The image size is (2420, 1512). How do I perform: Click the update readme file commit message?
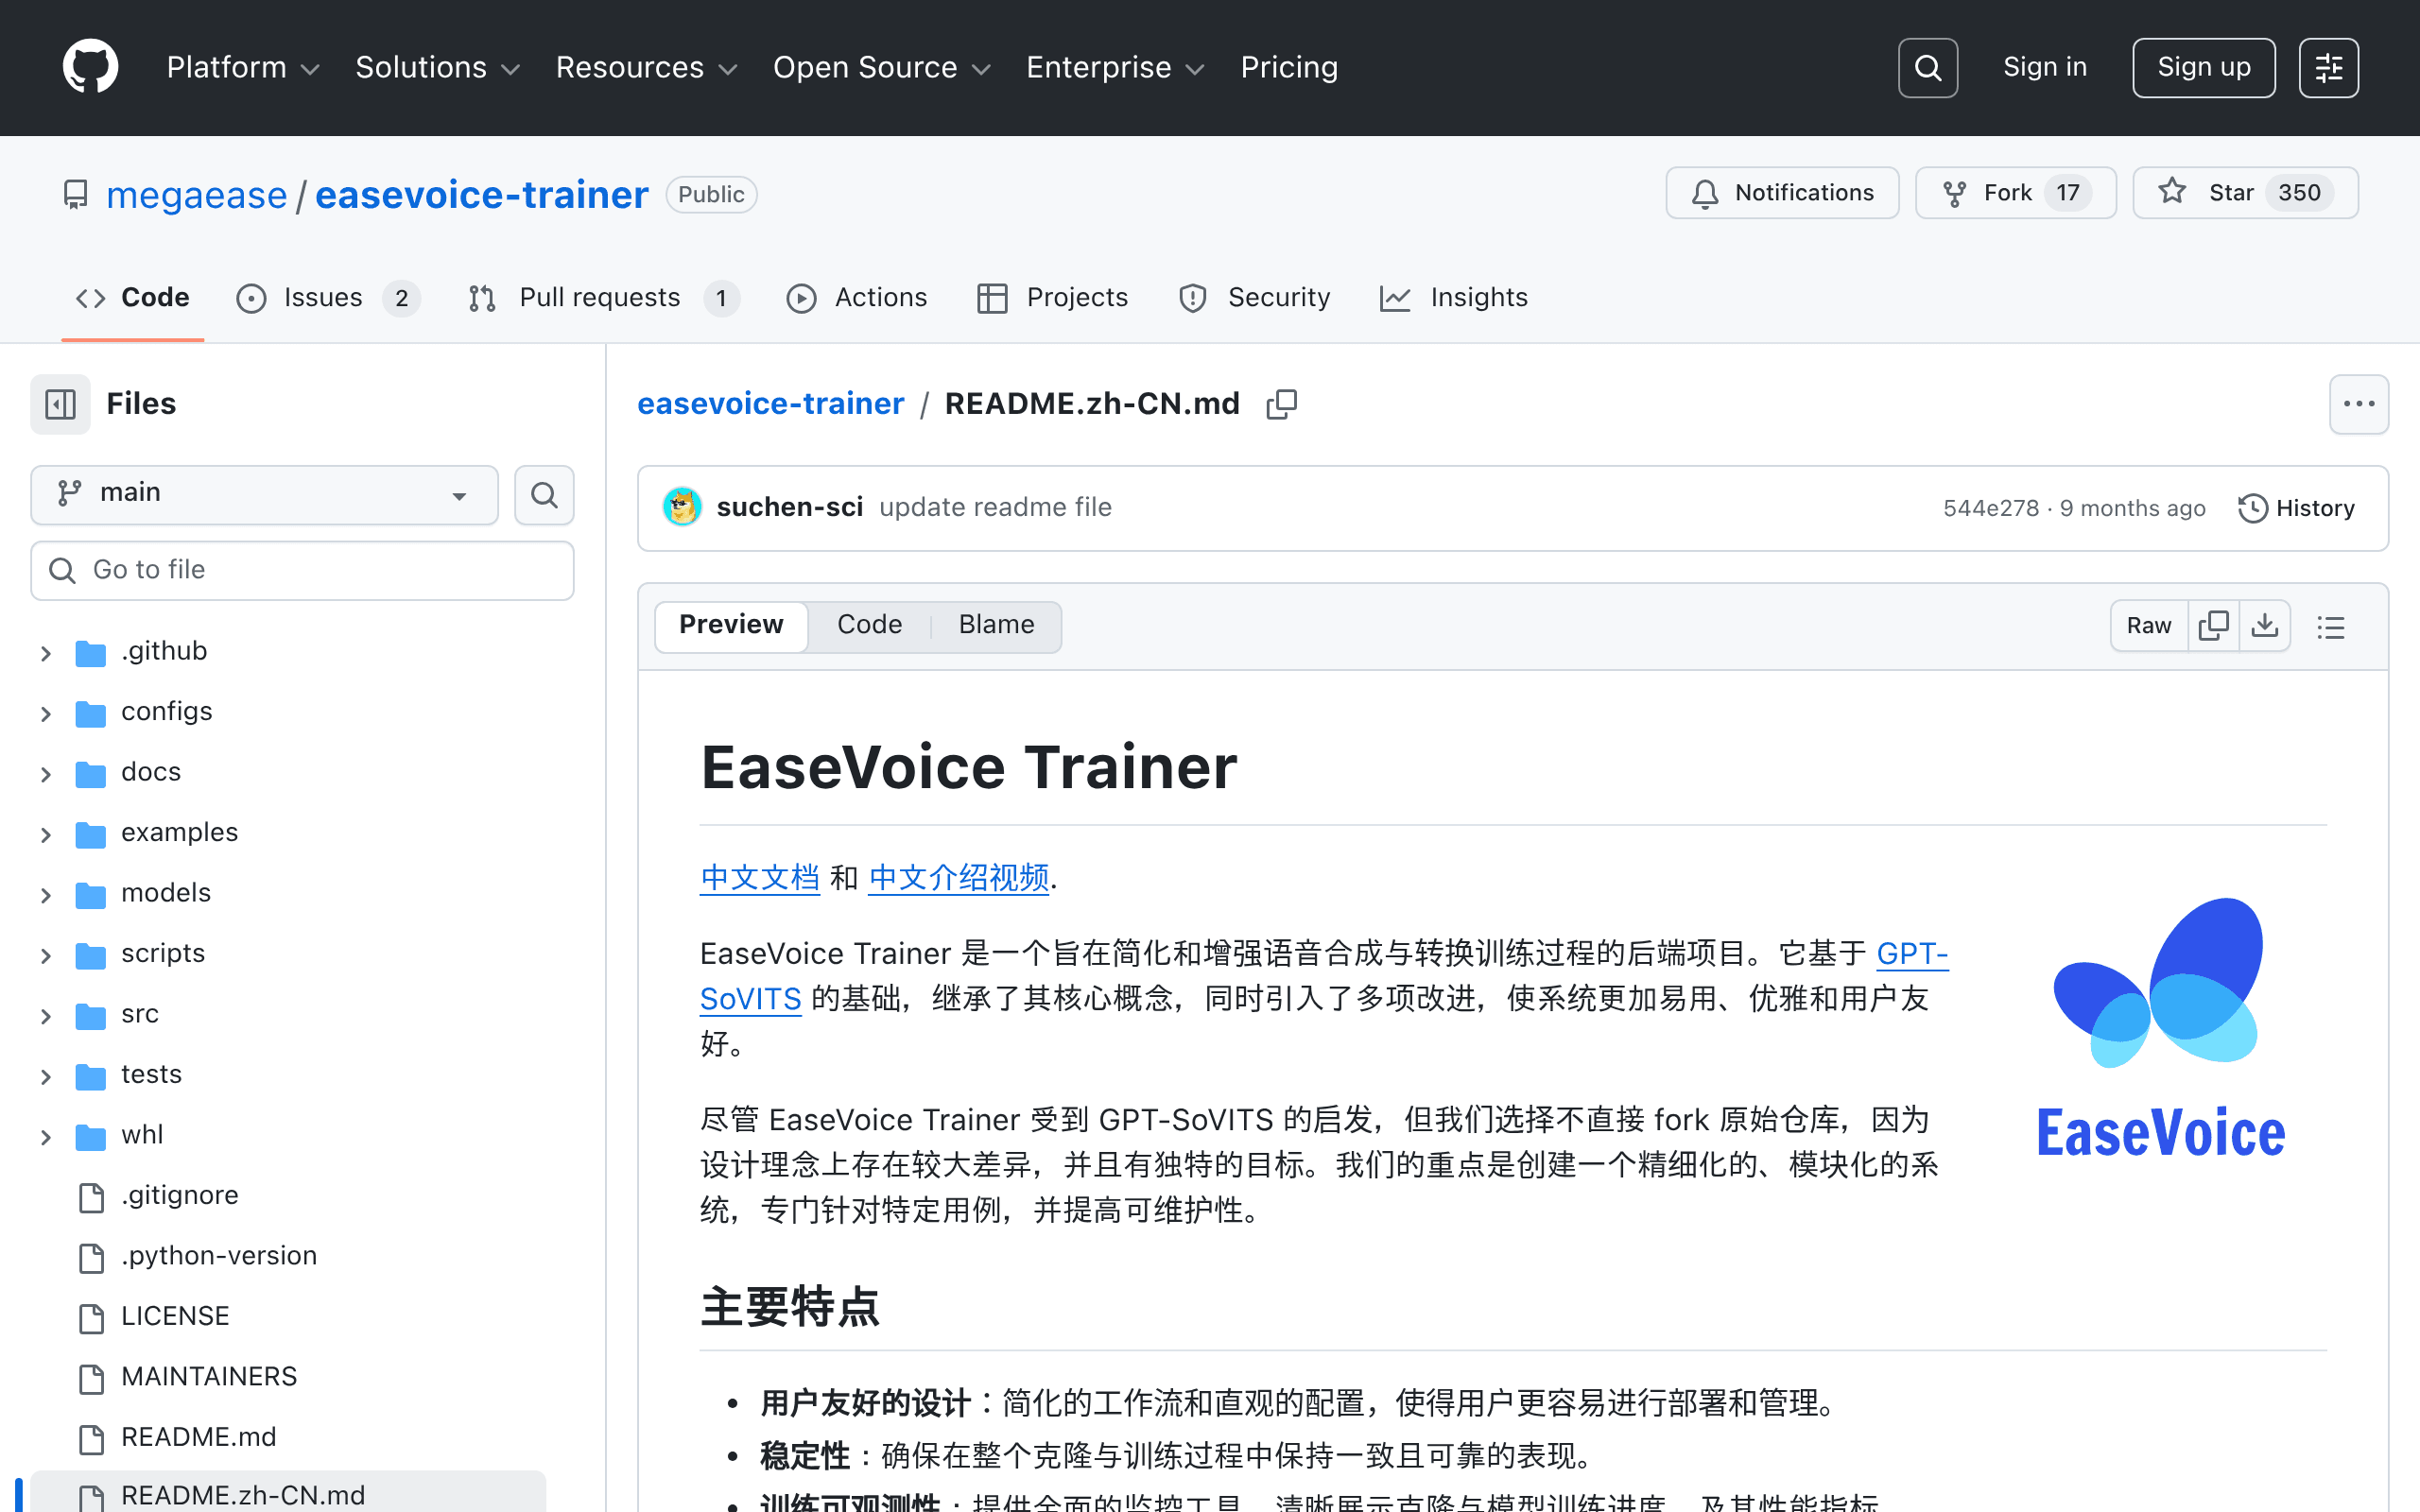pyautogui.click(x=995, y=508)
